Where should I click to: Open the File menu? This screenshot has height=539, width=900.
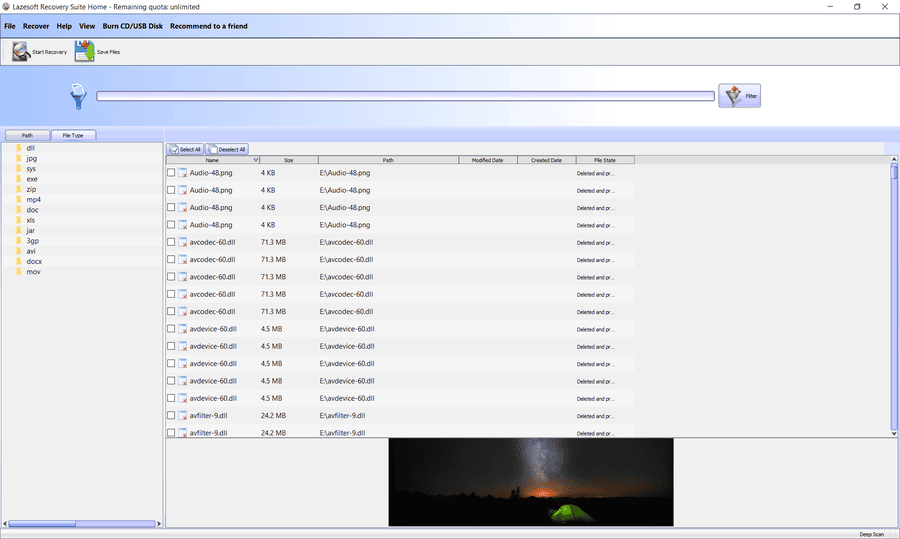coord(10,26)
